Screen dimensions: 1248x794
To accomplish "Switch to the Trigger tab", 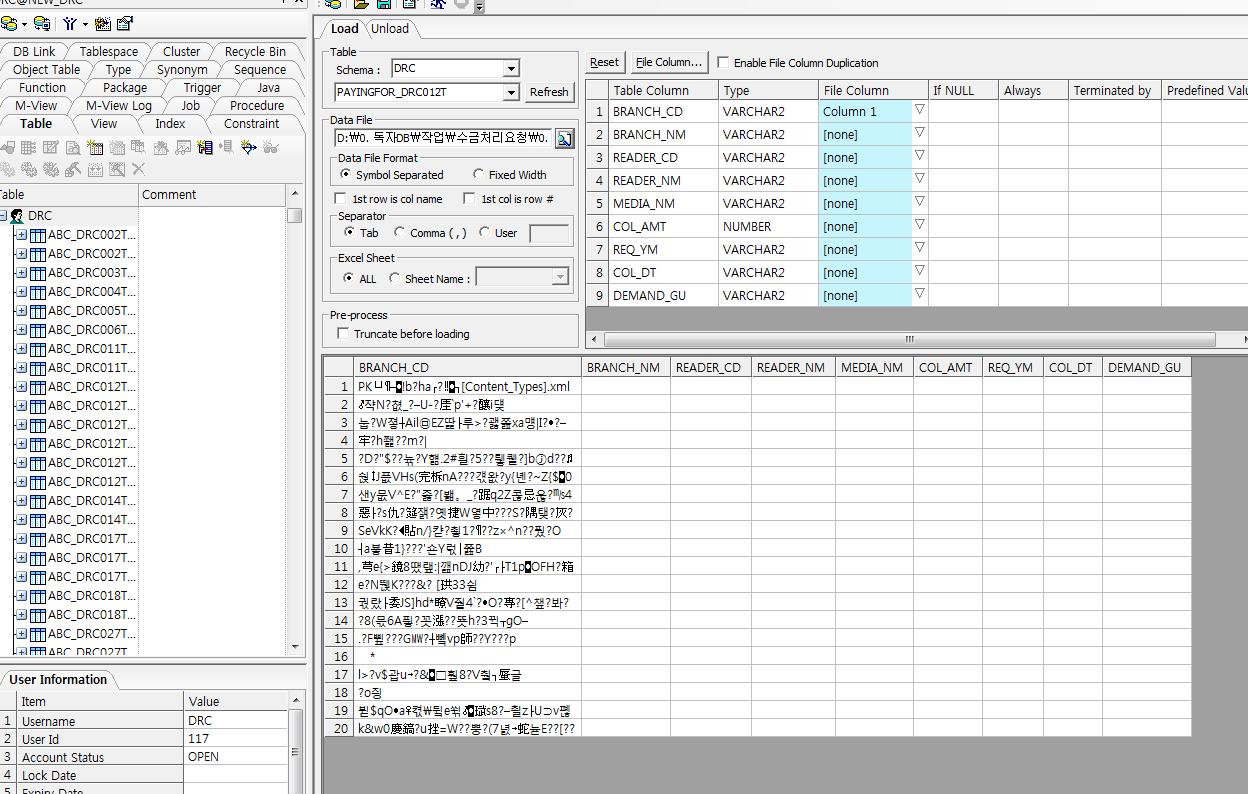I will pyautogui.click(x=203, y=88).
